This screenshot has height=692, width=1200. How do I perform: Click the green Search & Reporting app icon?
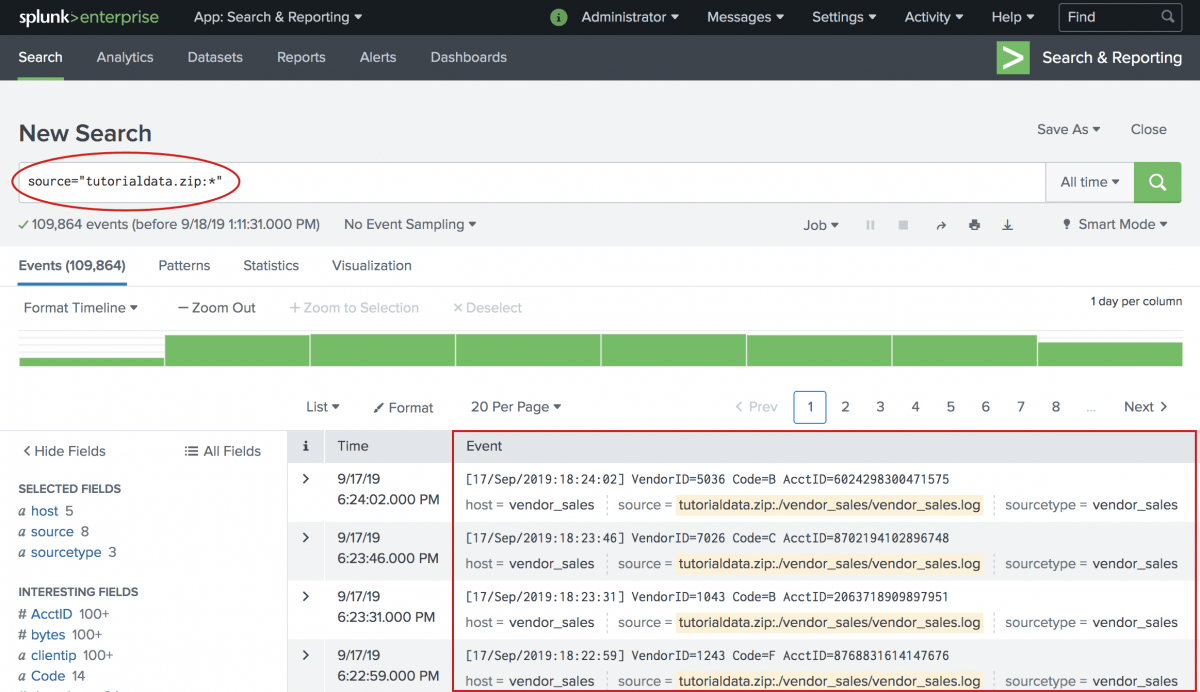click(x=1011, y=57)
